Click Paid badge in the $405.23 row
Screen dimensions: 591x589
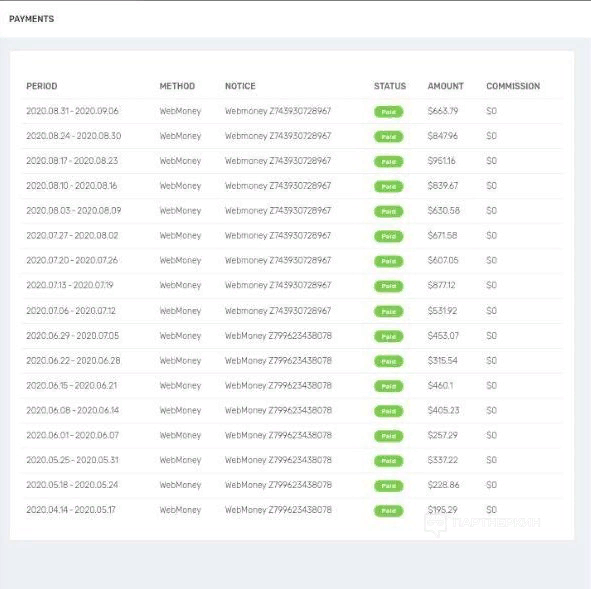pyautogui.click(x=389, y=411)
